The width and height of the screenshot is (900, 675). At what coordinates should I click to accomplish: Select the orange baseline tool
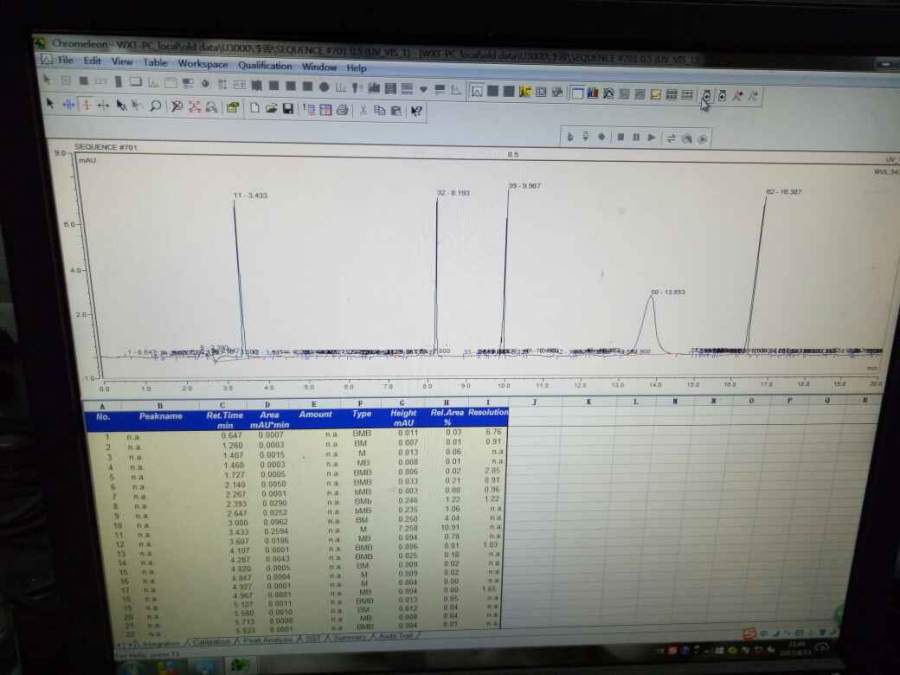[x=87, y=105]
